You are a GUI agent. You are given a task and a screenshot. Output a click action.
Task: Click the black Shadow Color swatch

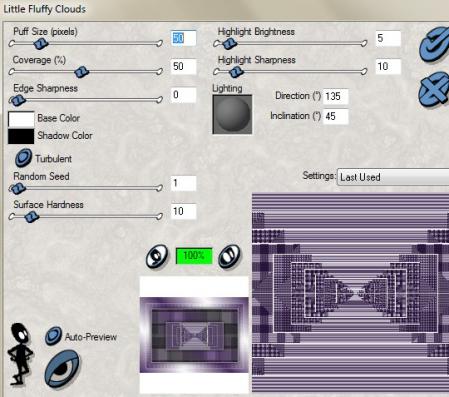pos(21,136)
